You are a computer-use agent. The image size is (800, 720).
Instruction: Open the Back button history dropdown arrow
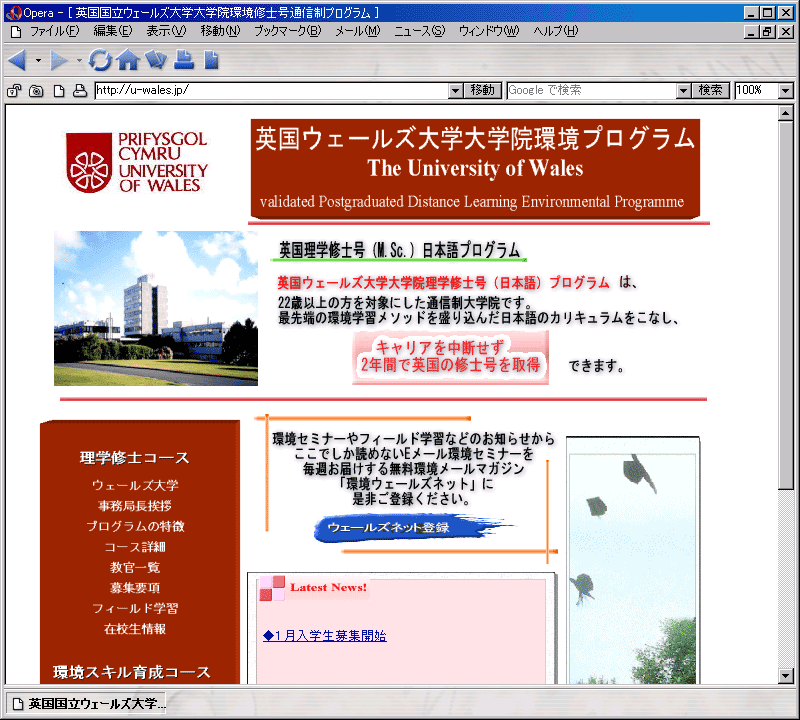tap(38, 60)
